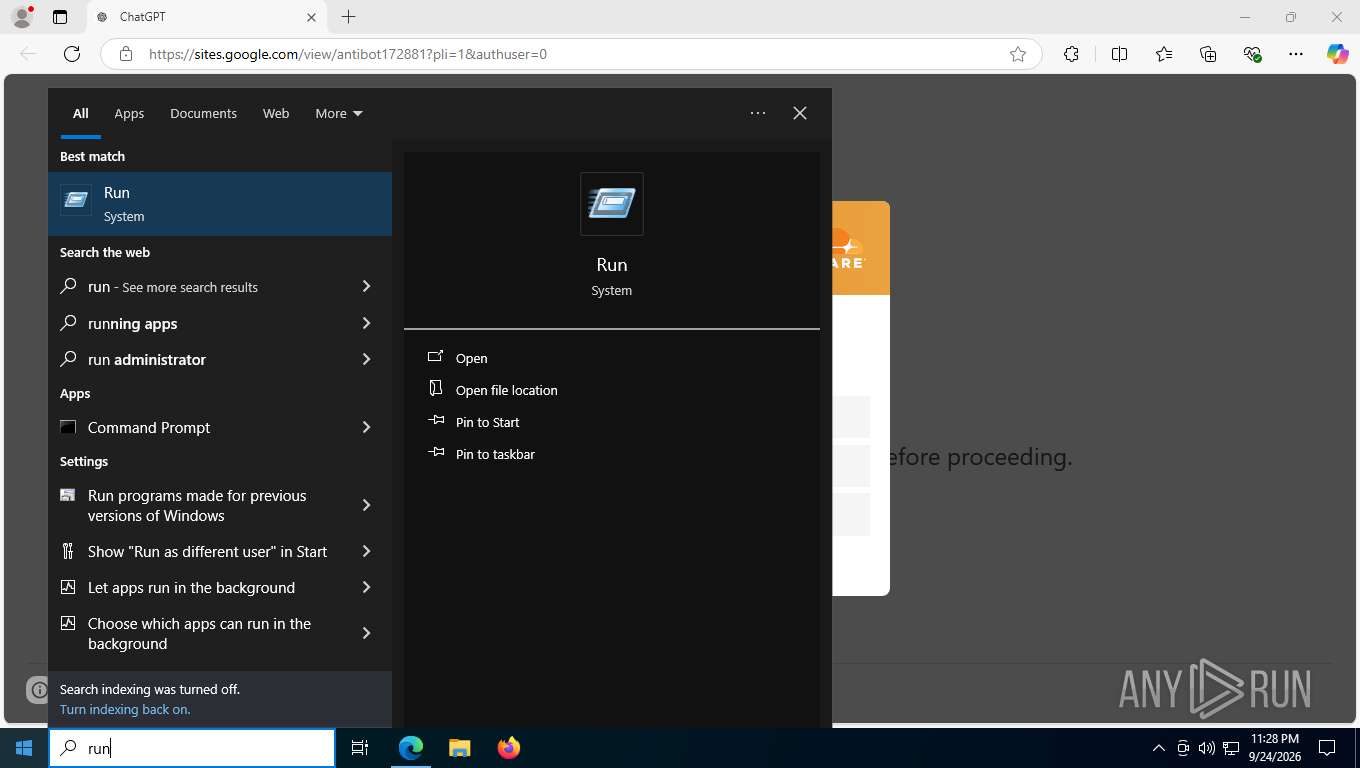Viewport: 1360px width, 768px height.
Task: Expand 'Let apps run in the background' arrow
Action: pyautogui.click(x=366, y=587)
